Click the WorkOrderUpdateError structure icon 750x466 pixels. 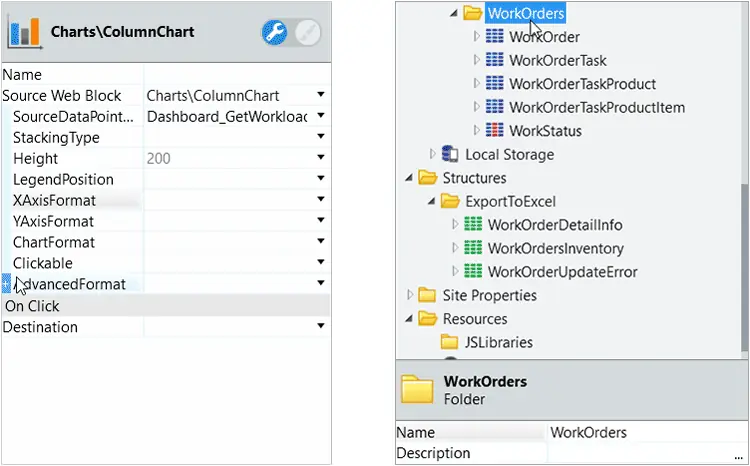pyautogui.click(x=473, y=271)
